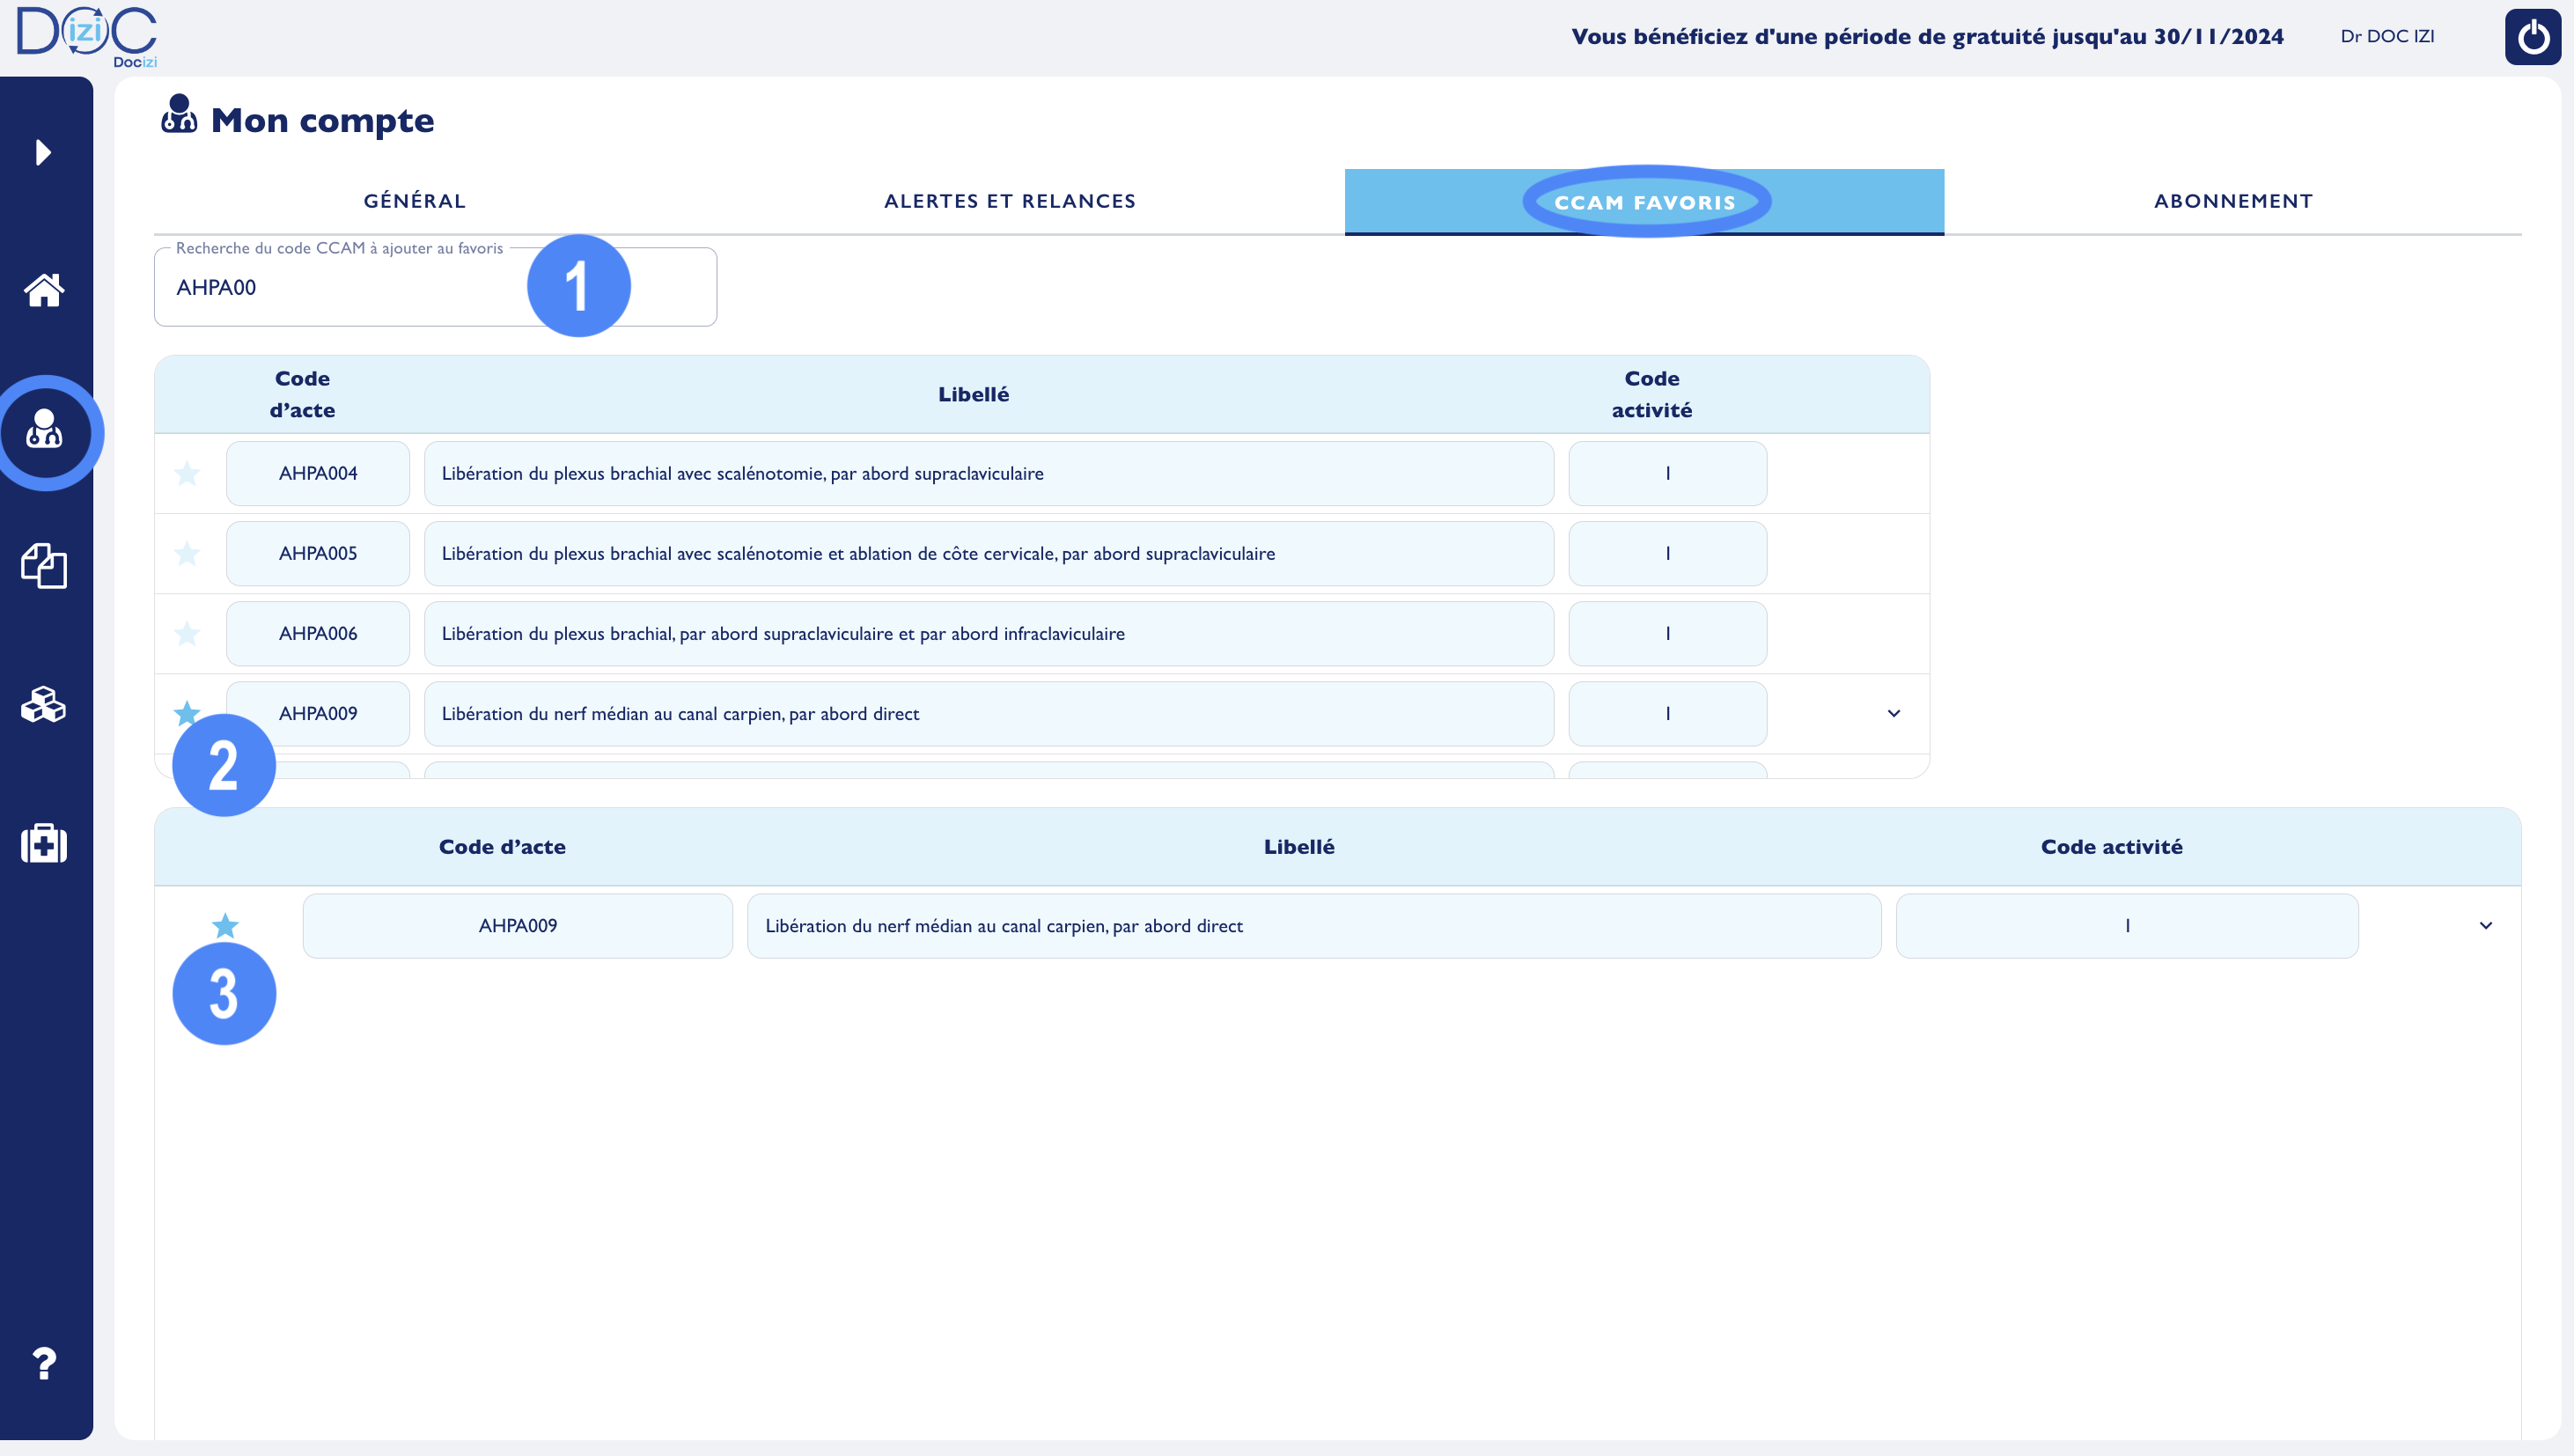Click the label mentioning 'par abord infraclaviculaire'
Screen dimensions: 2574x1456
988,633
